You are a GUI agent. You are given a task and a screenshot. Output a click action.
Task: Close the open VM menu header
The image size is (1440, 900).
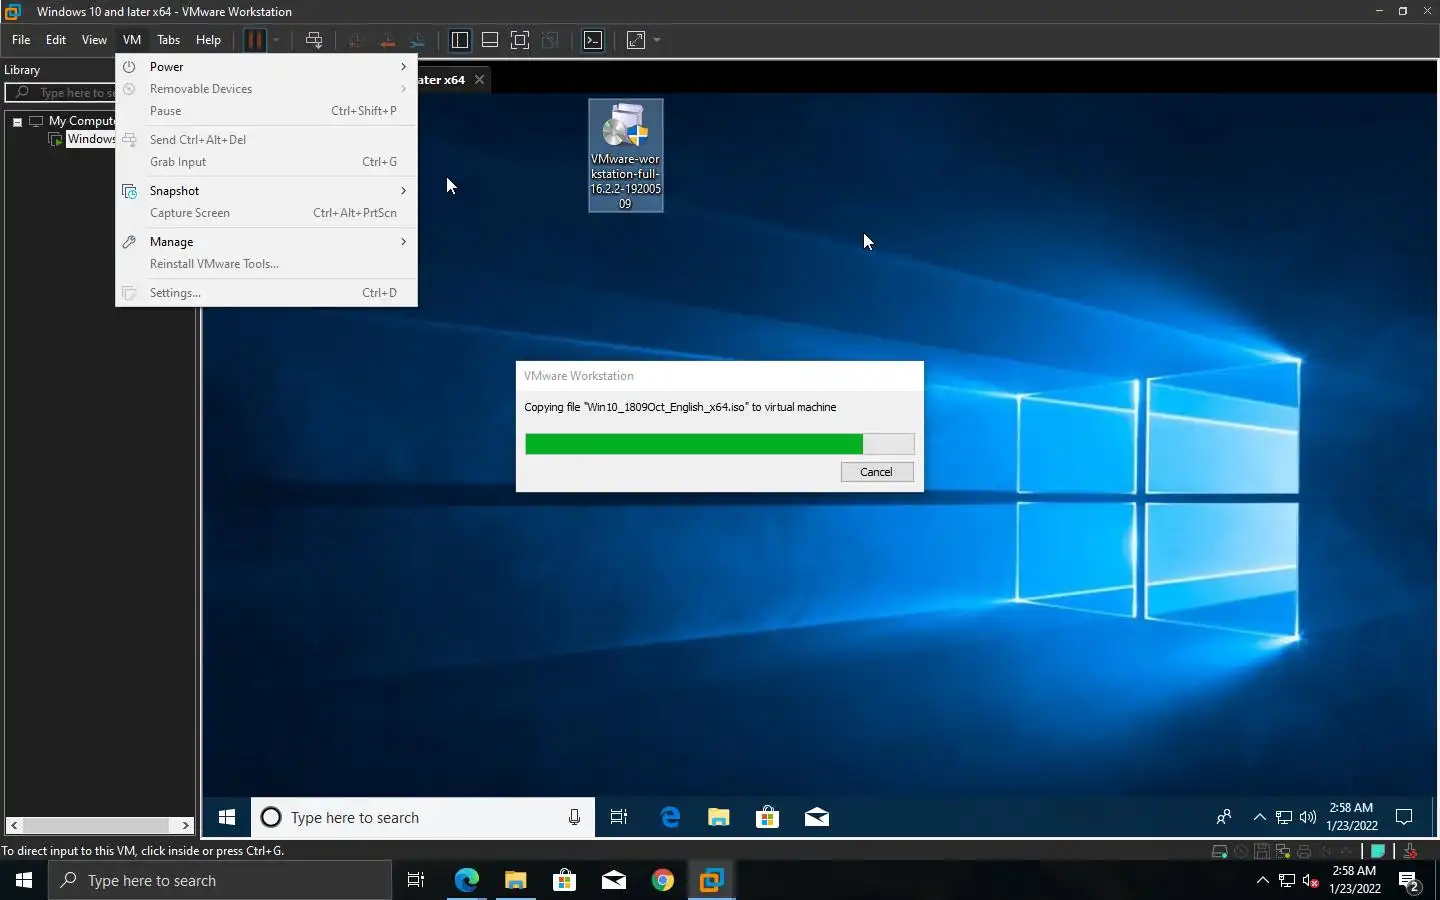tap(132, 40)
